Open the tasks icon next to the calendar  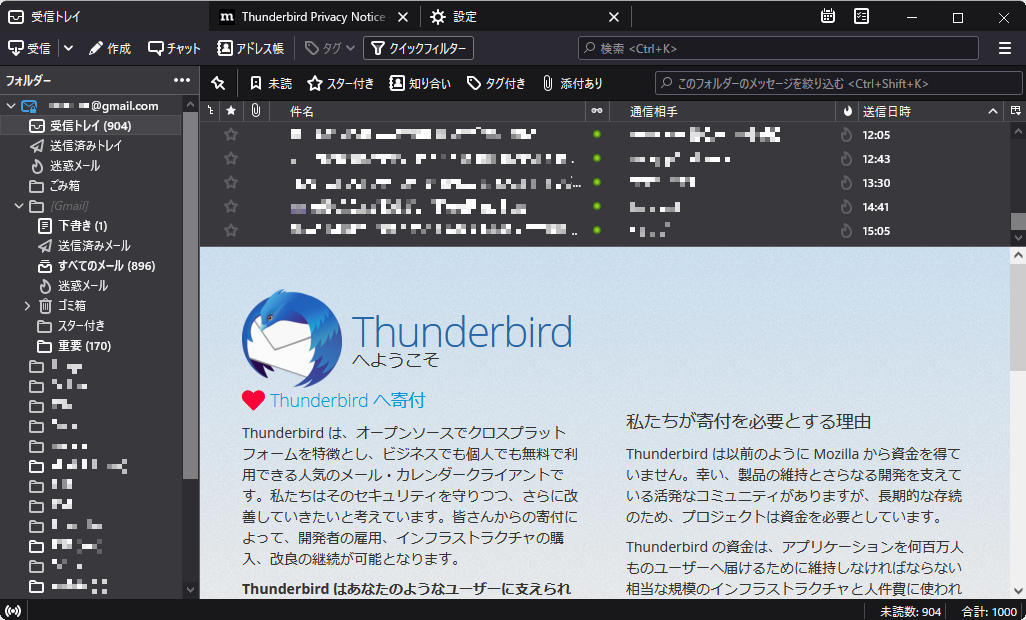click(861, 16)
